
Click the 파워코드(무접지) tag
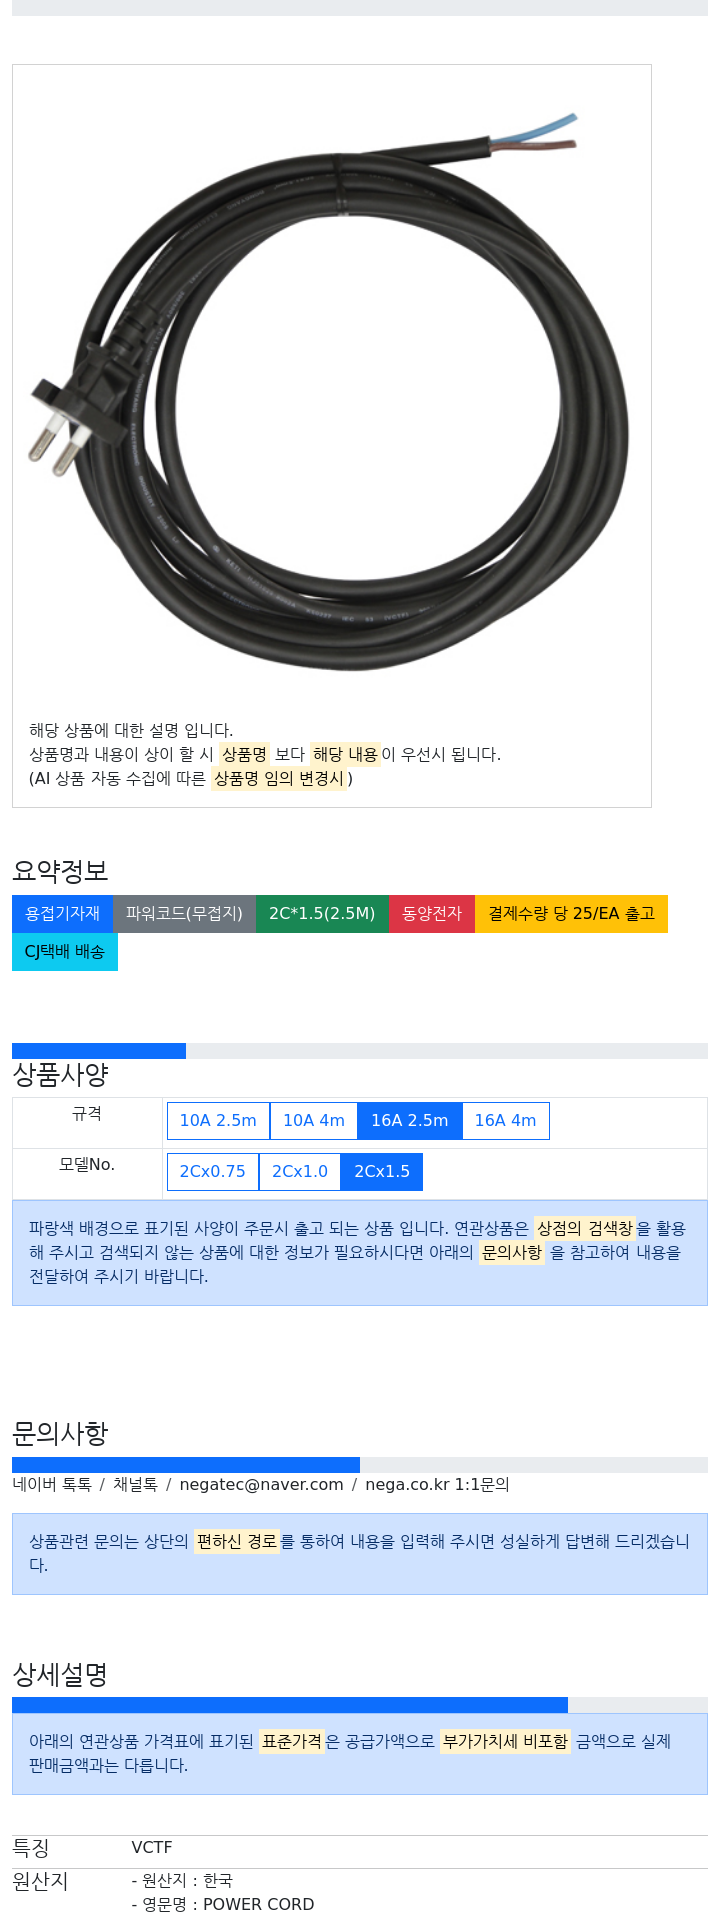tap(184, 914)
